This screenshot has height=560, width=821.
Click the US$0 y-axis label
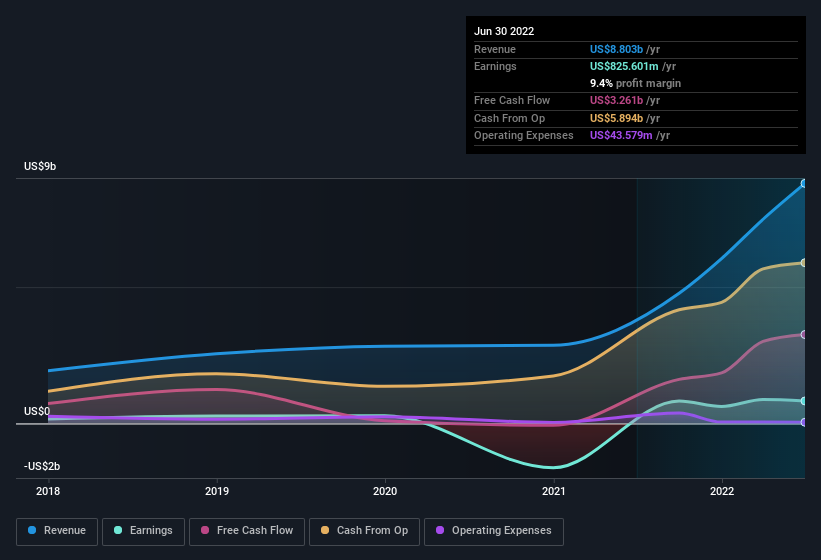pyautogui.click(x=37, y=411)
